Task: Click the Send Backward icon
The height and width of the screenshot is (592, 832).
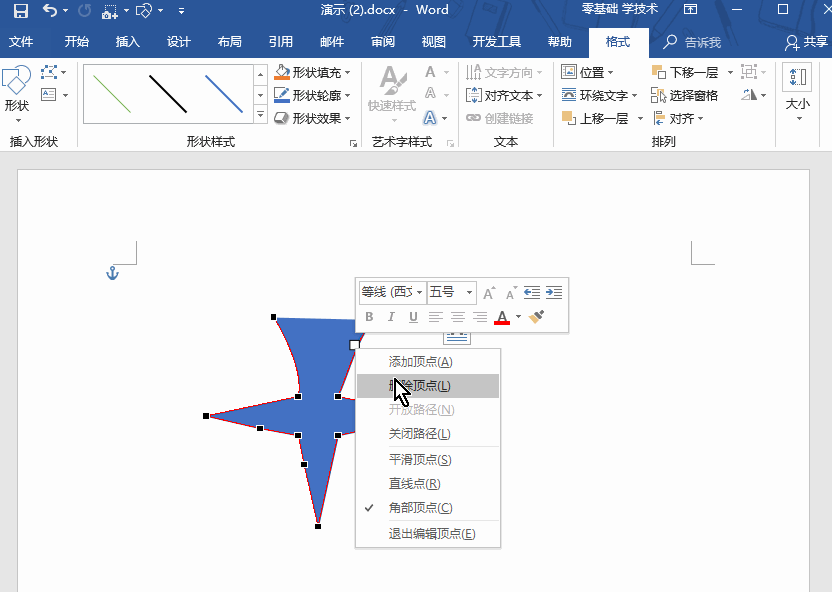Action: [x=658, y=72]
